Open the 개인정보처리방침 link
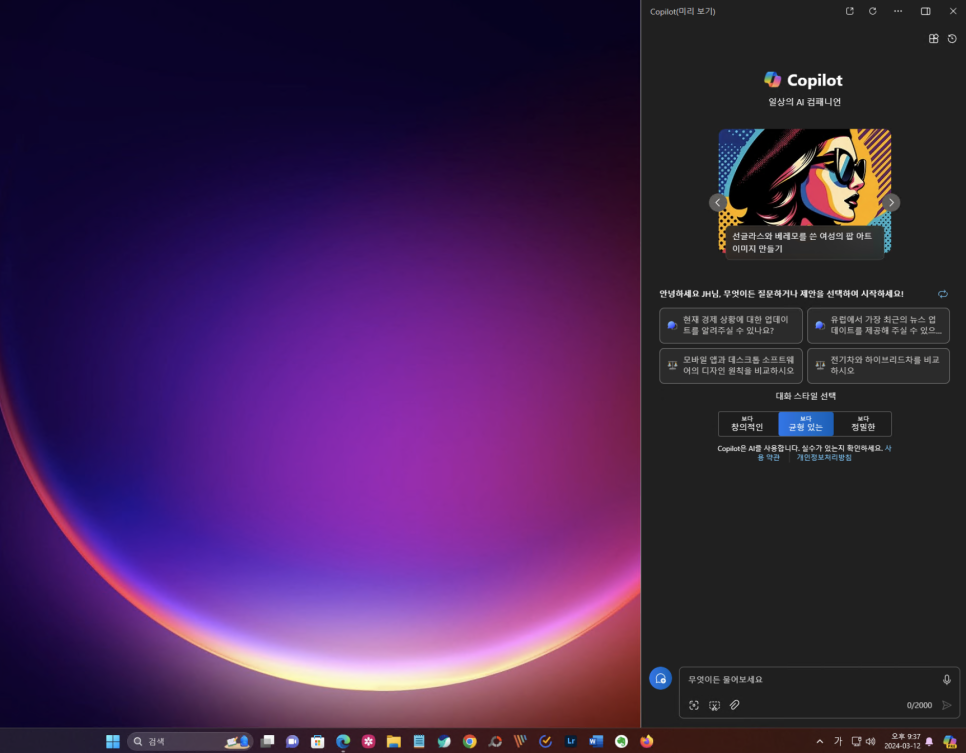966x753 pixels. pos(824,457)
